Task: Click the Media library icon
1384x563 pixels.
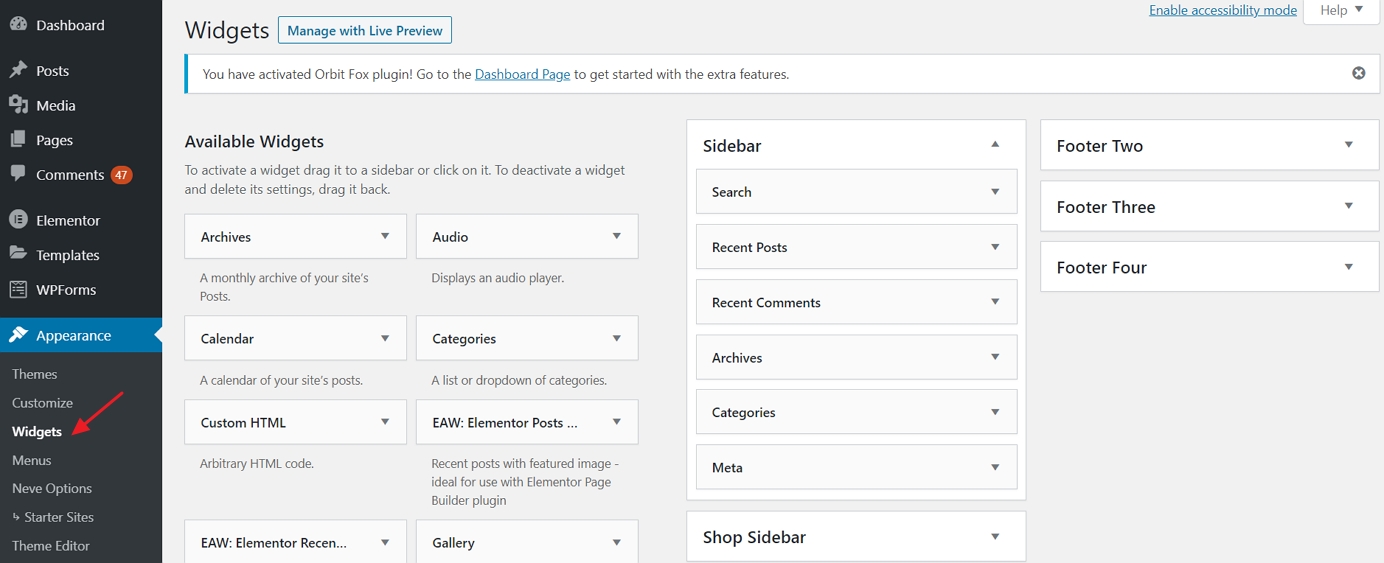Action: click(x=18, y=105)
